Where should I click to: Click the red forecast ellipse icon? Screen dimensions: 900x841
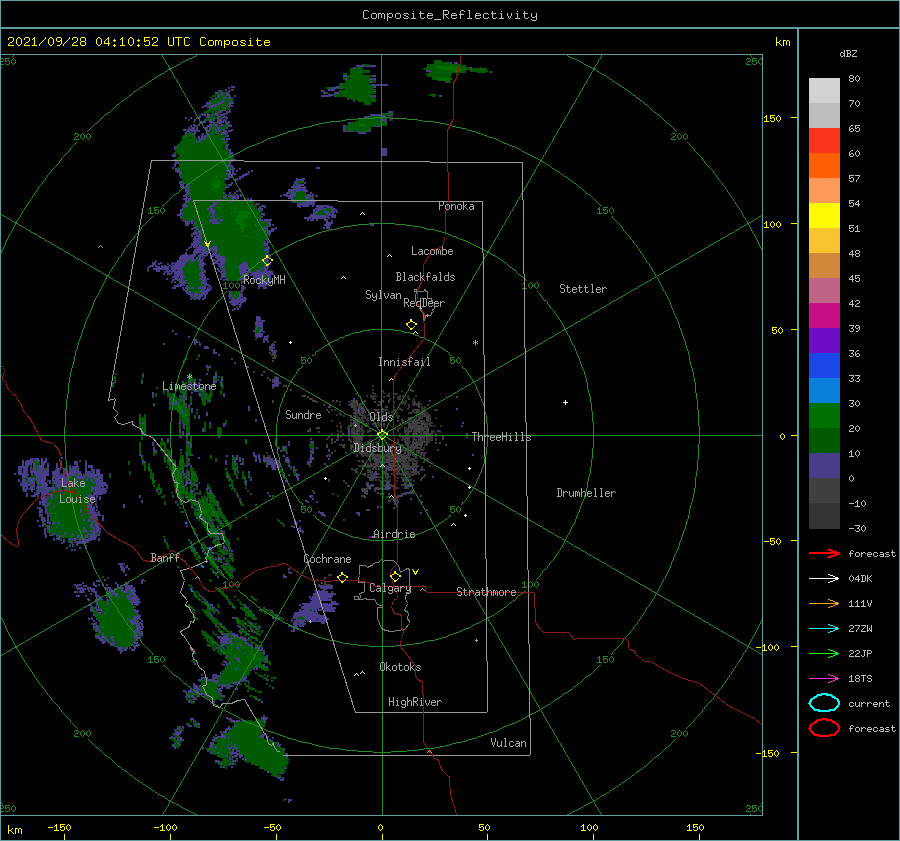(x=824, y=728)
